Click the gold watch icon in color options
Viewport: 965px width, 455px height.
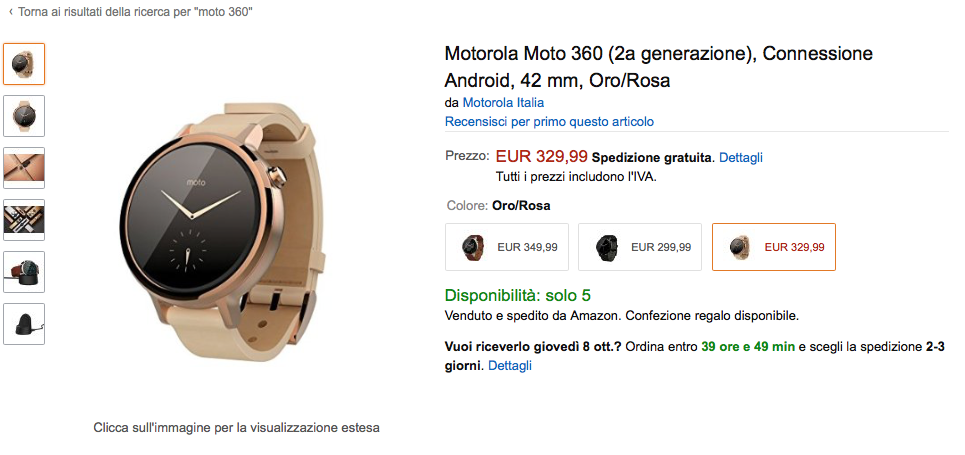tap(739, 247)
